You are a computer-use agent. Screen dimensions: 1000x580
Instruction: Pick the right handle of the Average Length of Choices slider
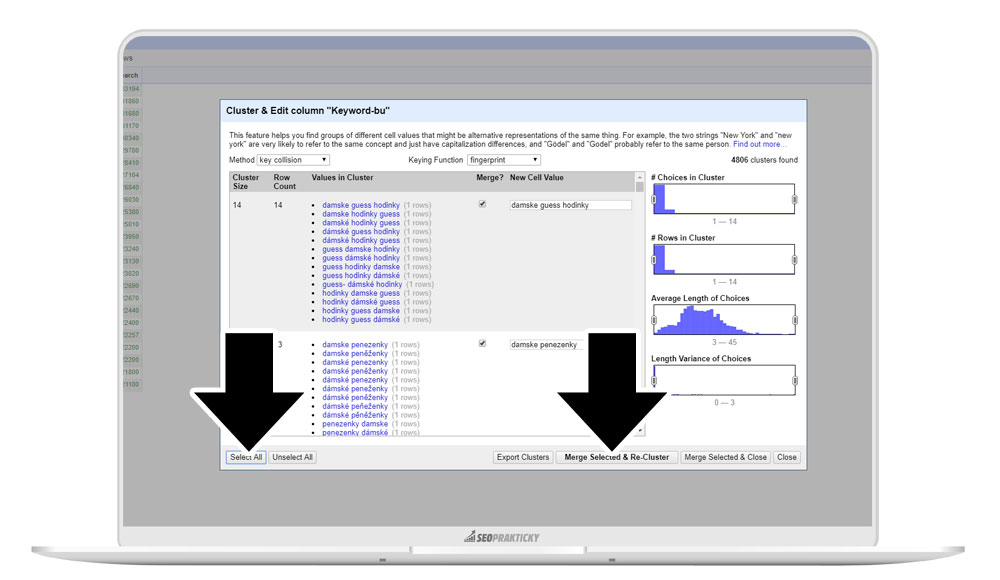click(x=795, y=320)
